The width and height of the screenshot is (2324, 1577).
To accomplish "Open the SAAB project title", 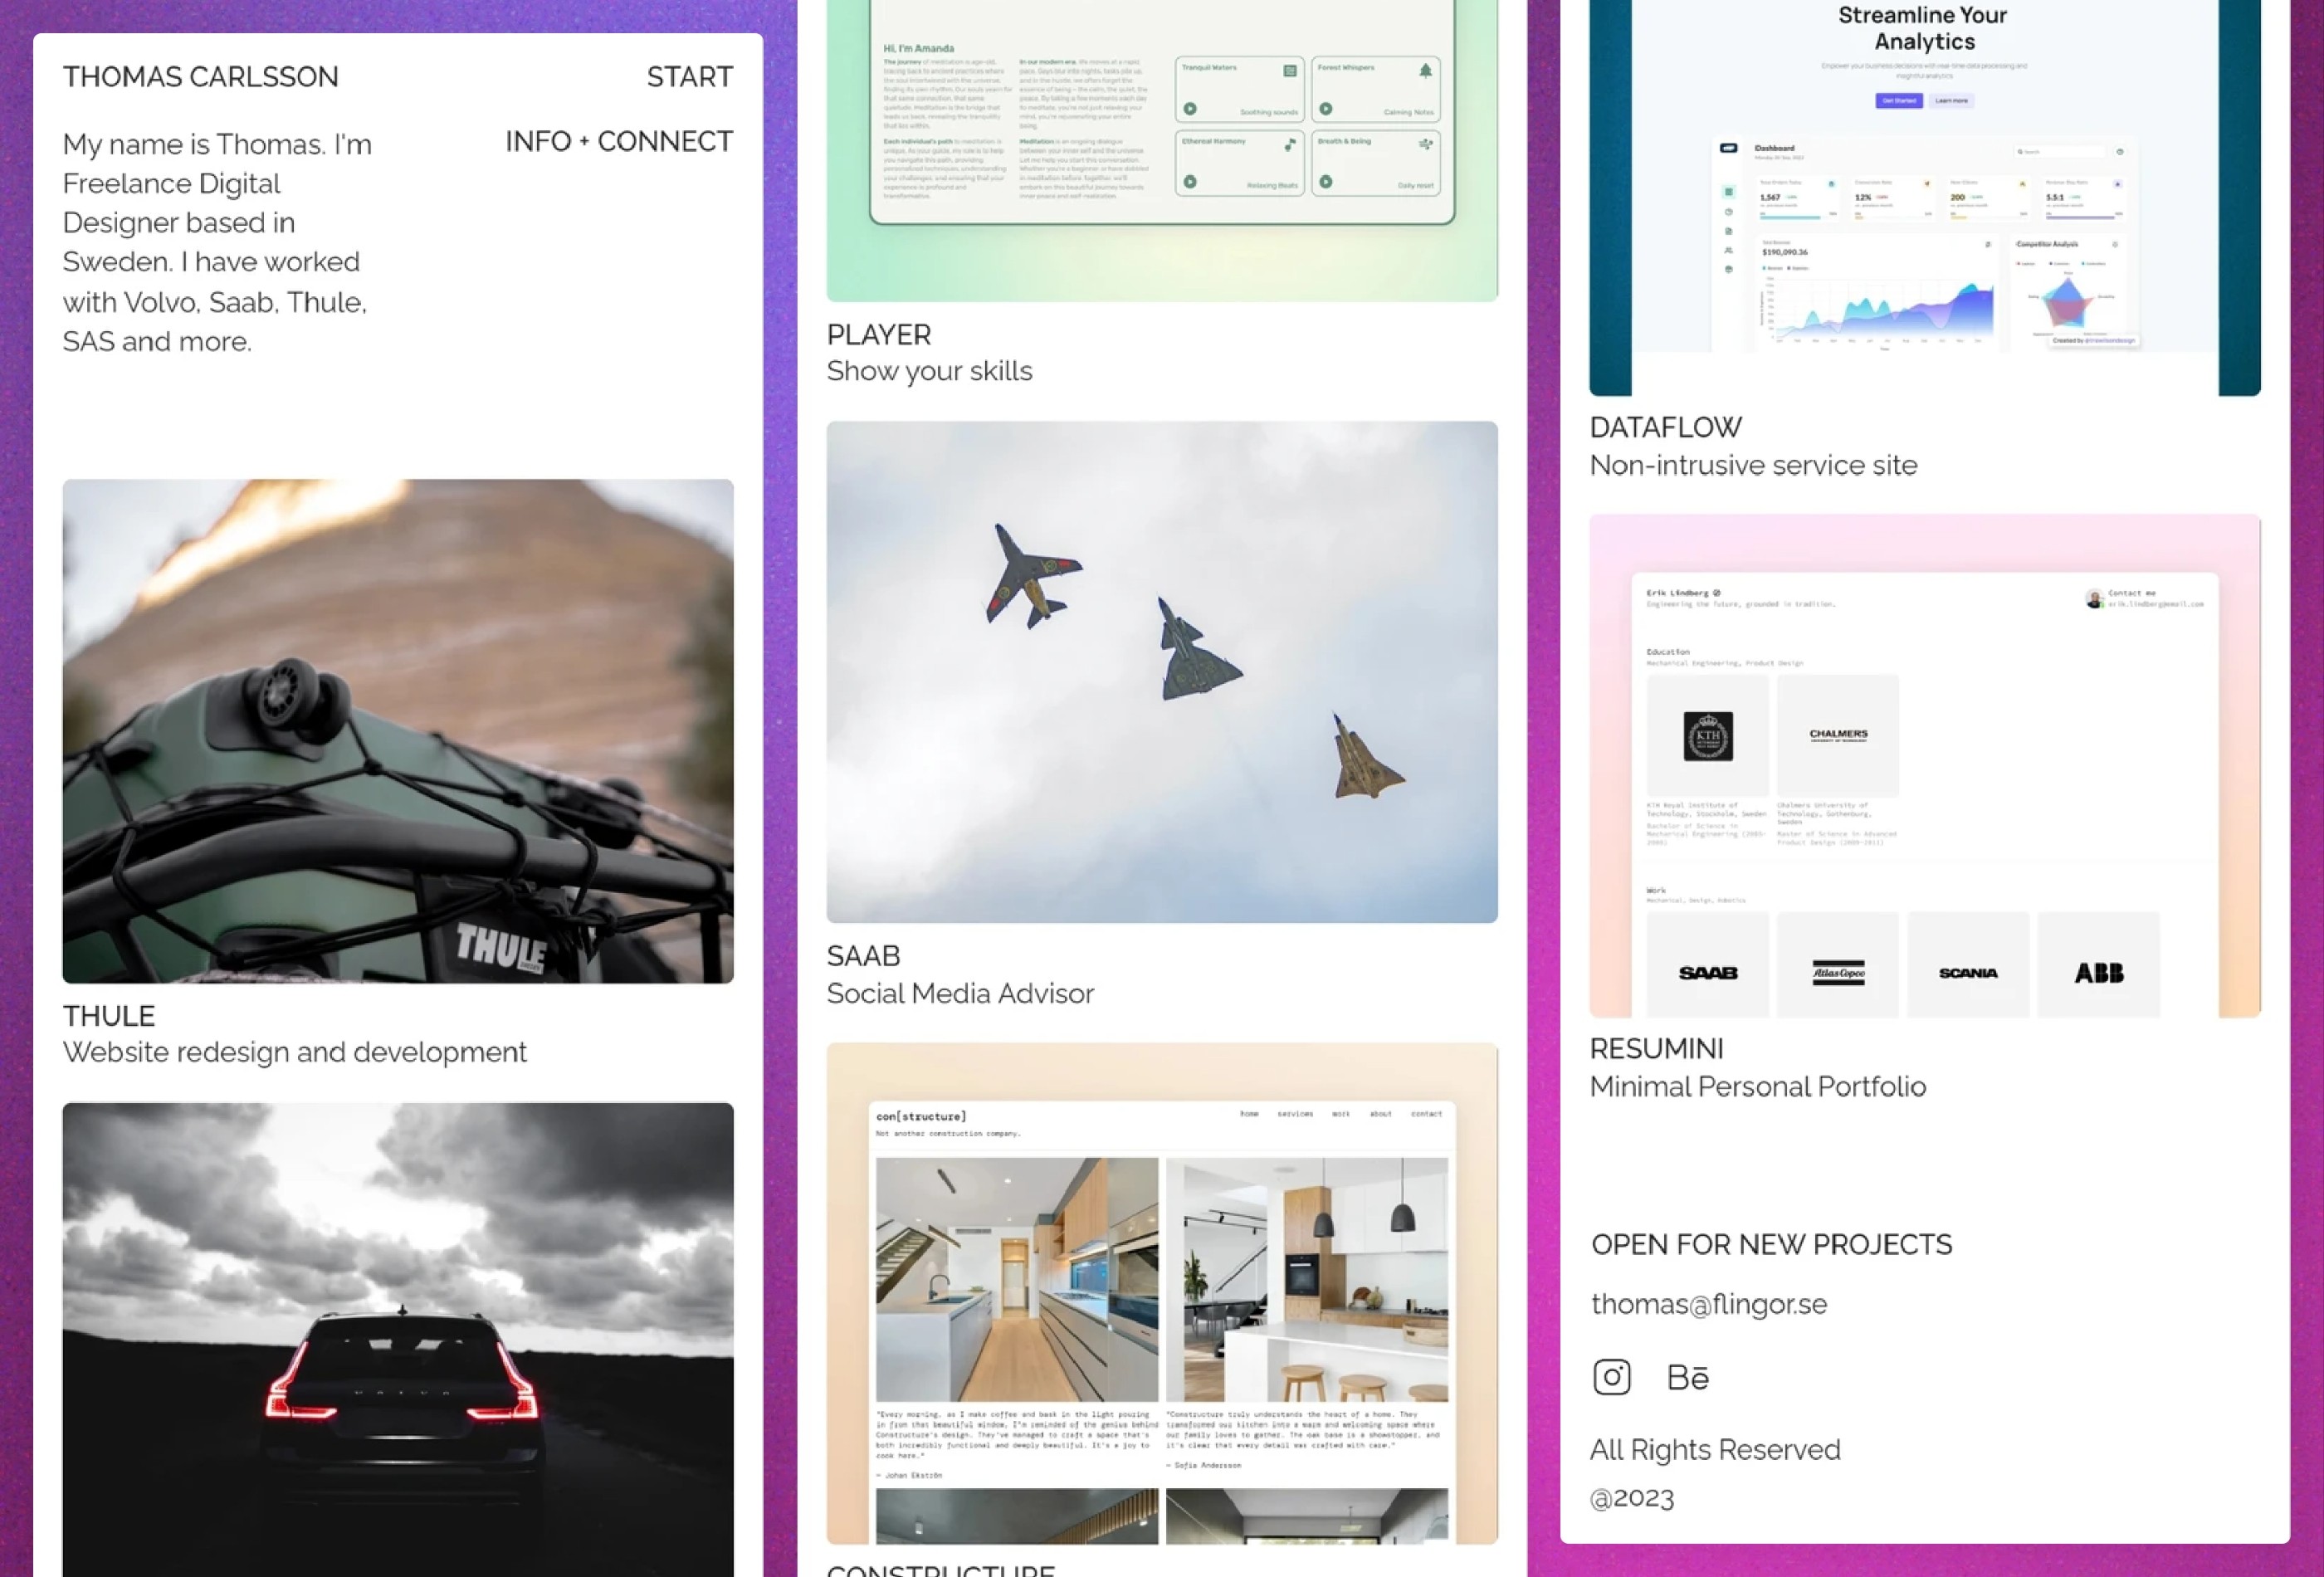I will 863,956.
